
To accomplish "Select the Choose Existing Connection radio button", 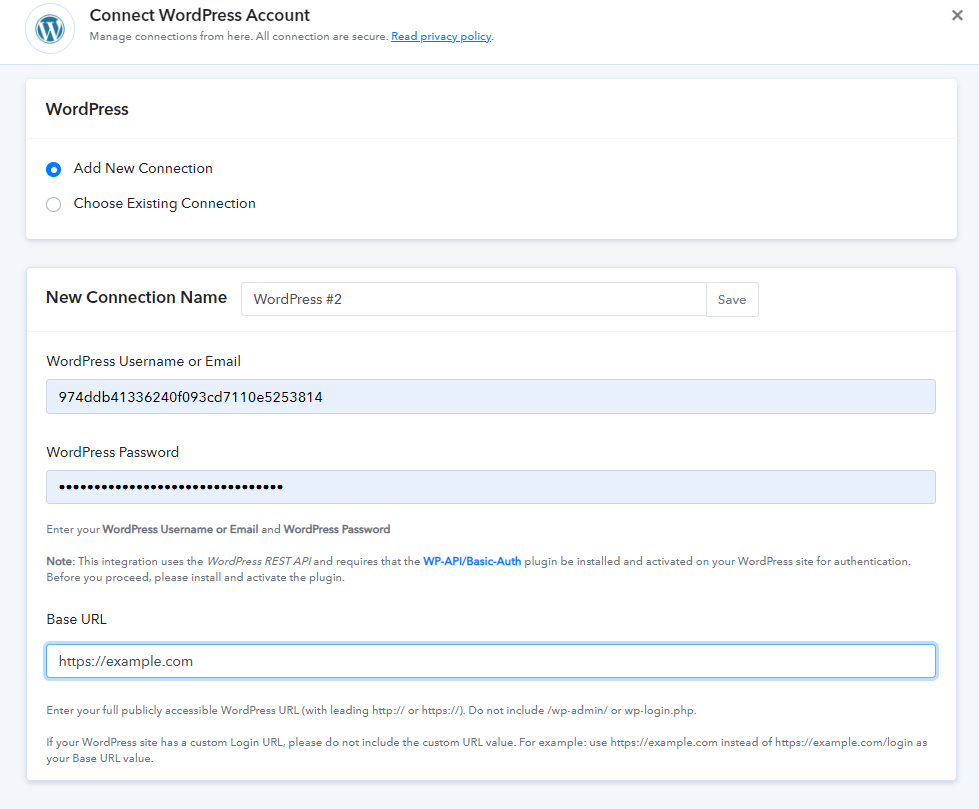I will 54,204.
